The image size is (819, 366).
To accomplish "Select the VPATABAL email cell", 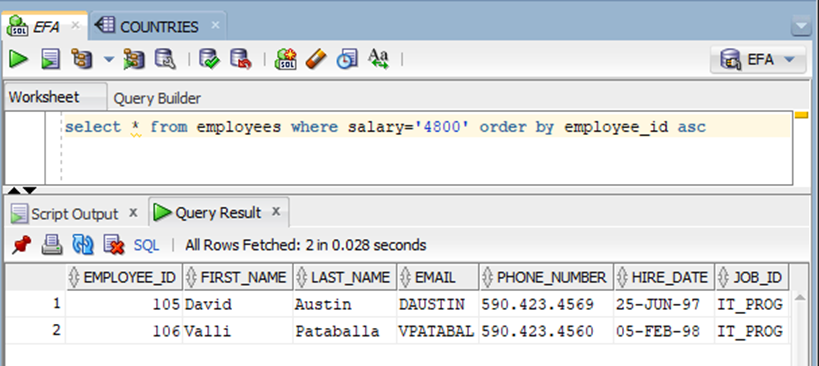I will (x=438, y=330).
